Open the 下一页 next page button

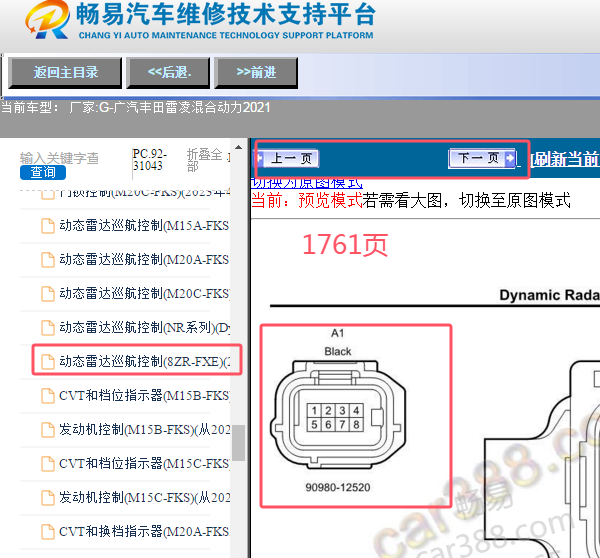(482, 158)
